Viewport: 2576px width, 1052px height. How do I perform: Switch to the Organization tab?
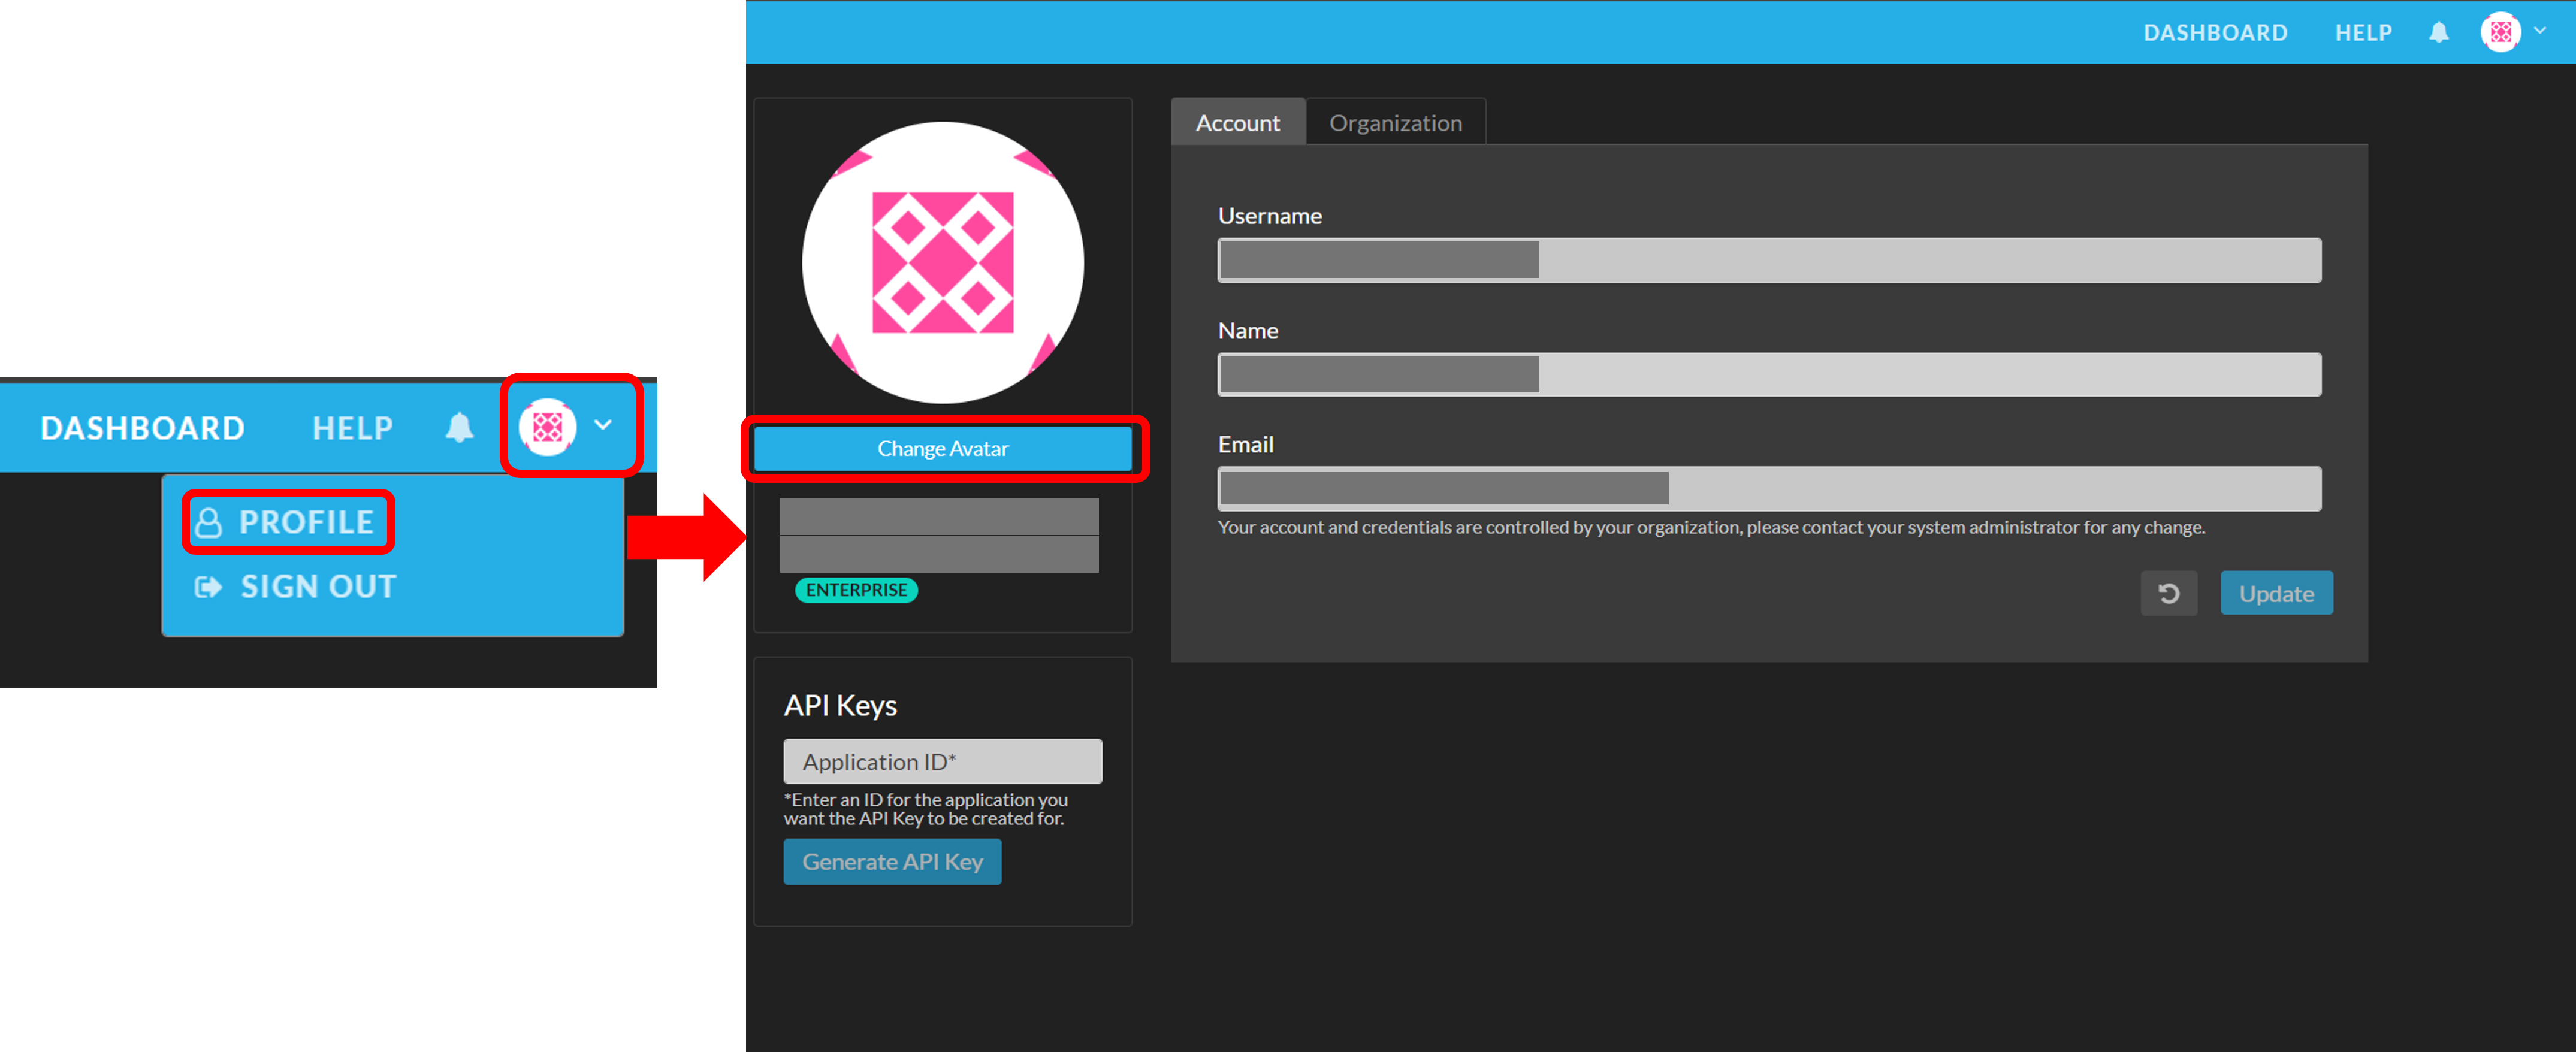click(1395, 122)
